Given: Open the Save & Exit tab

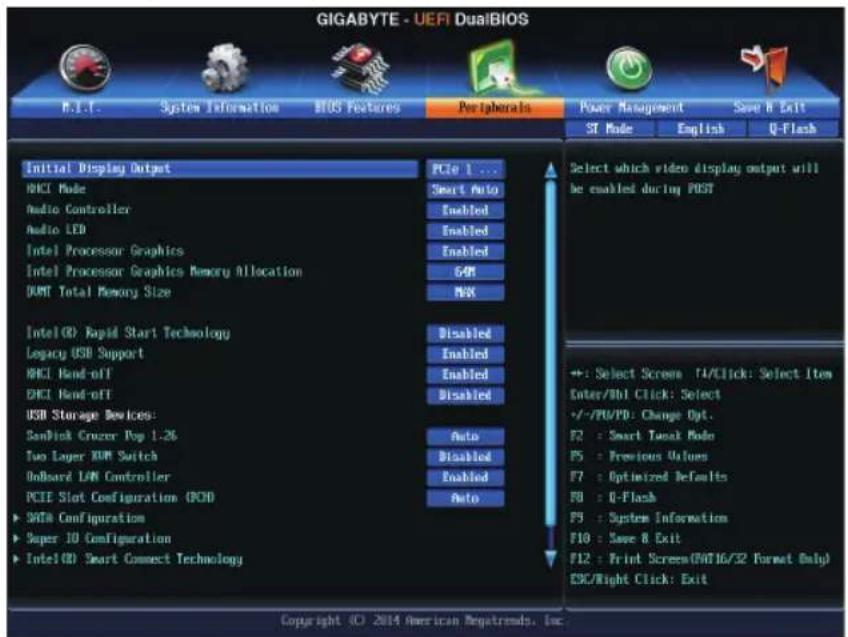Looking at the screenshot, I should pos(769,108).
